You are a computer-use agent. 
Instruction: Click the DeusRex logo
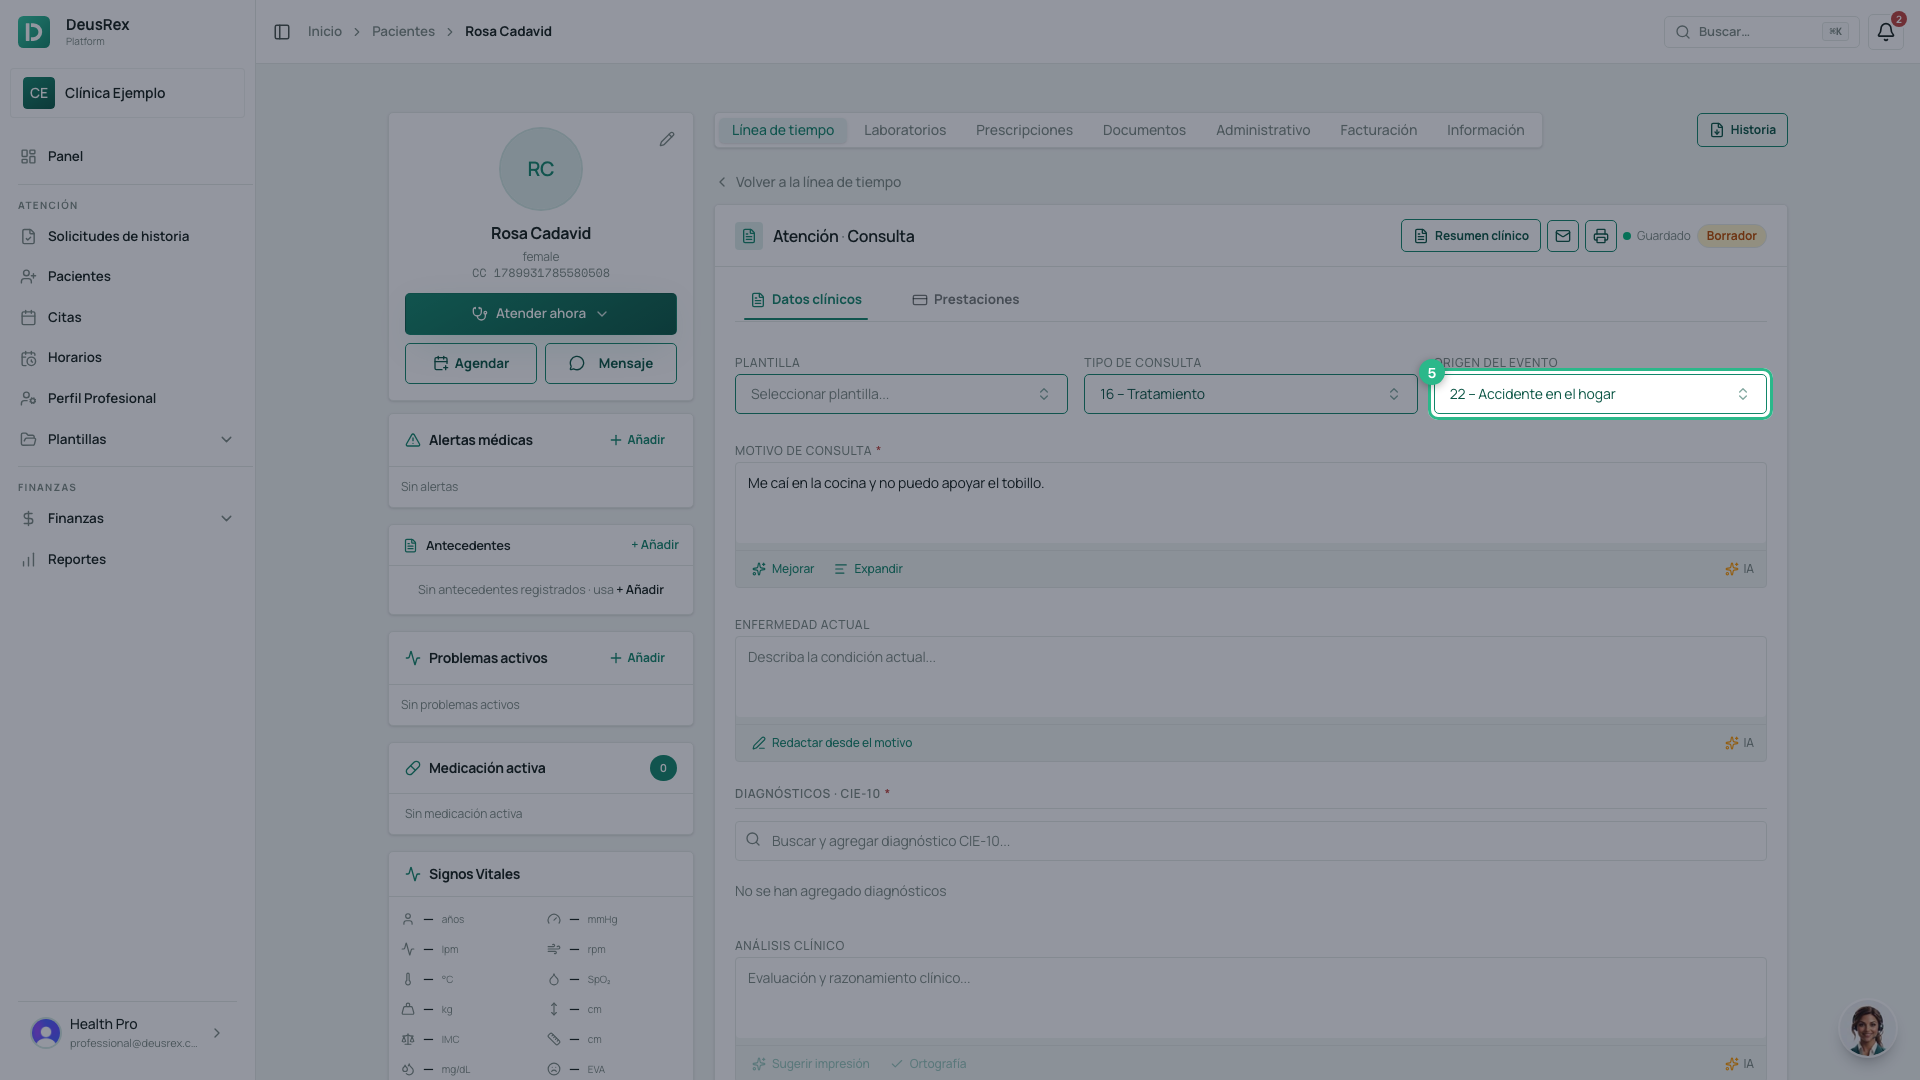click(x=34, y=32)
